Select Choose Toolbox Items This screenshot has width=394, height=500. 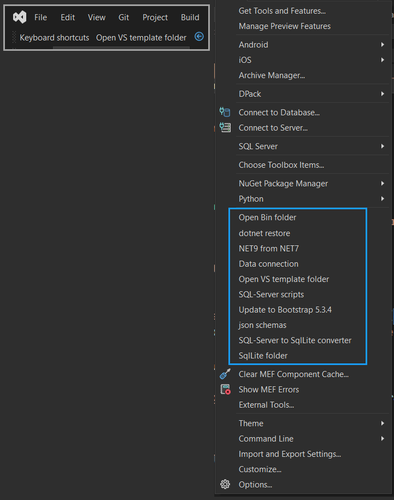(281, 165)
